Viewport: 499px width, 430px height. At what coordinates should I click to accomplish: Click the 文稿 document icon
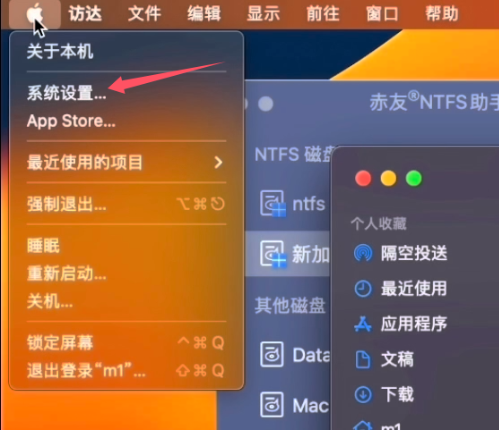tap(363, 359)
